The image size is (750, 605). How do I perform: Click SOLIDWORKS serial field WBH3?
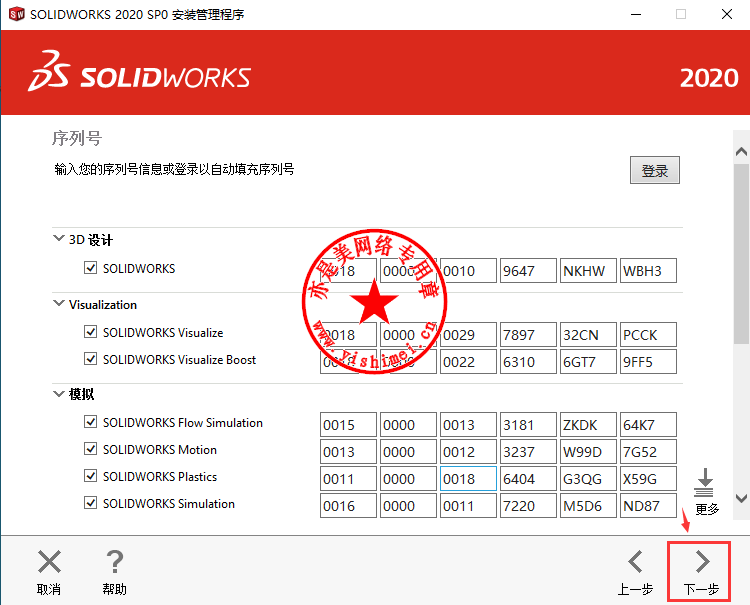pos(649,271)
